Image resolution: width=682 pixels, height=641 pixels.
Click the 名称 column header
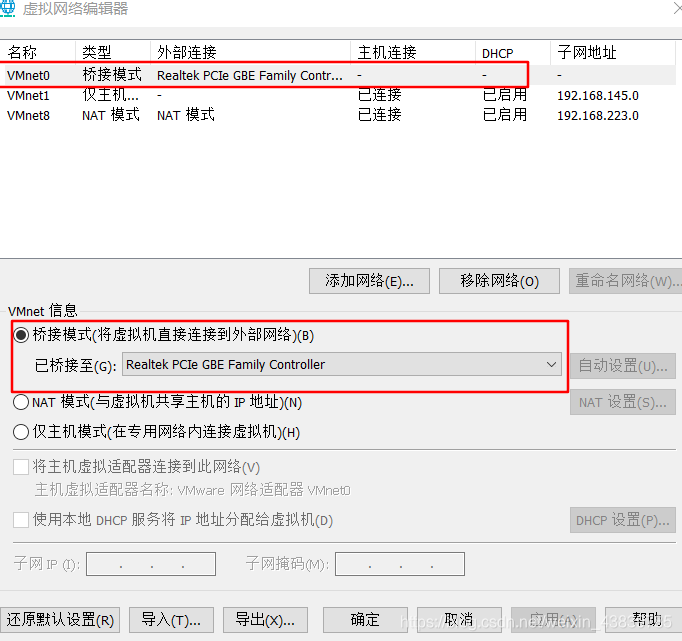[x=37, y=52]
